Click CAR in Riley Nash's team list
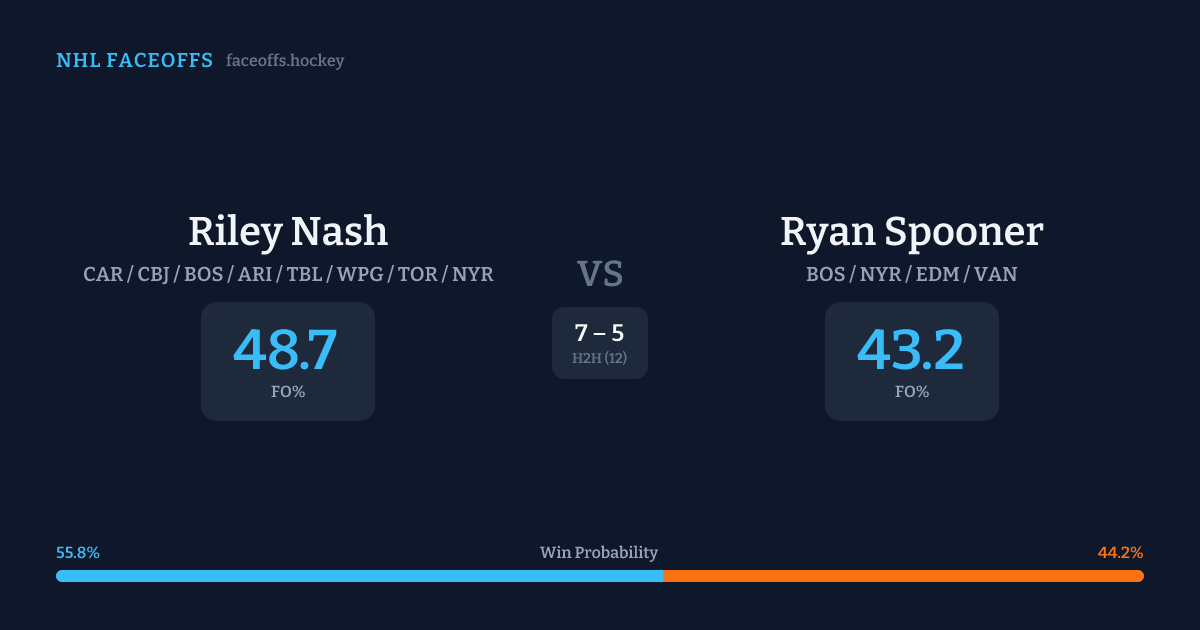Screen dimensions: 1200x630 pyautogui.click(x=103, y=274)
